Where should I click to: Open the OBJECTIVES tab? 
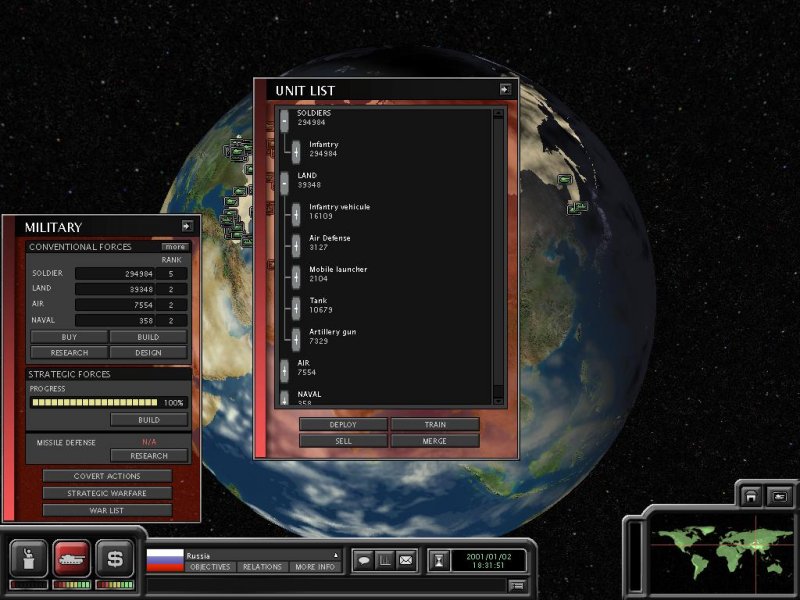pyautogui.click(x=210, y=567)
